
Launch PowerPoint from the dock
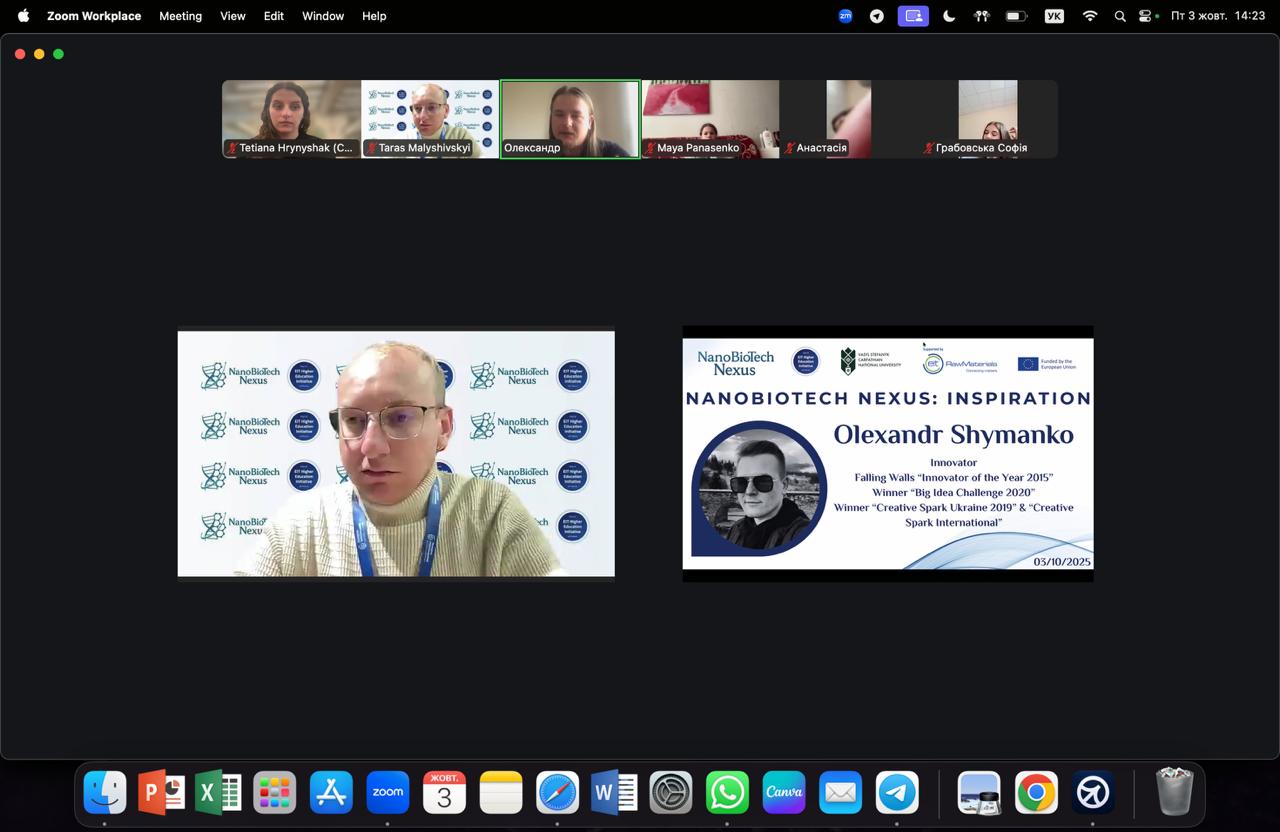[161, 793]
